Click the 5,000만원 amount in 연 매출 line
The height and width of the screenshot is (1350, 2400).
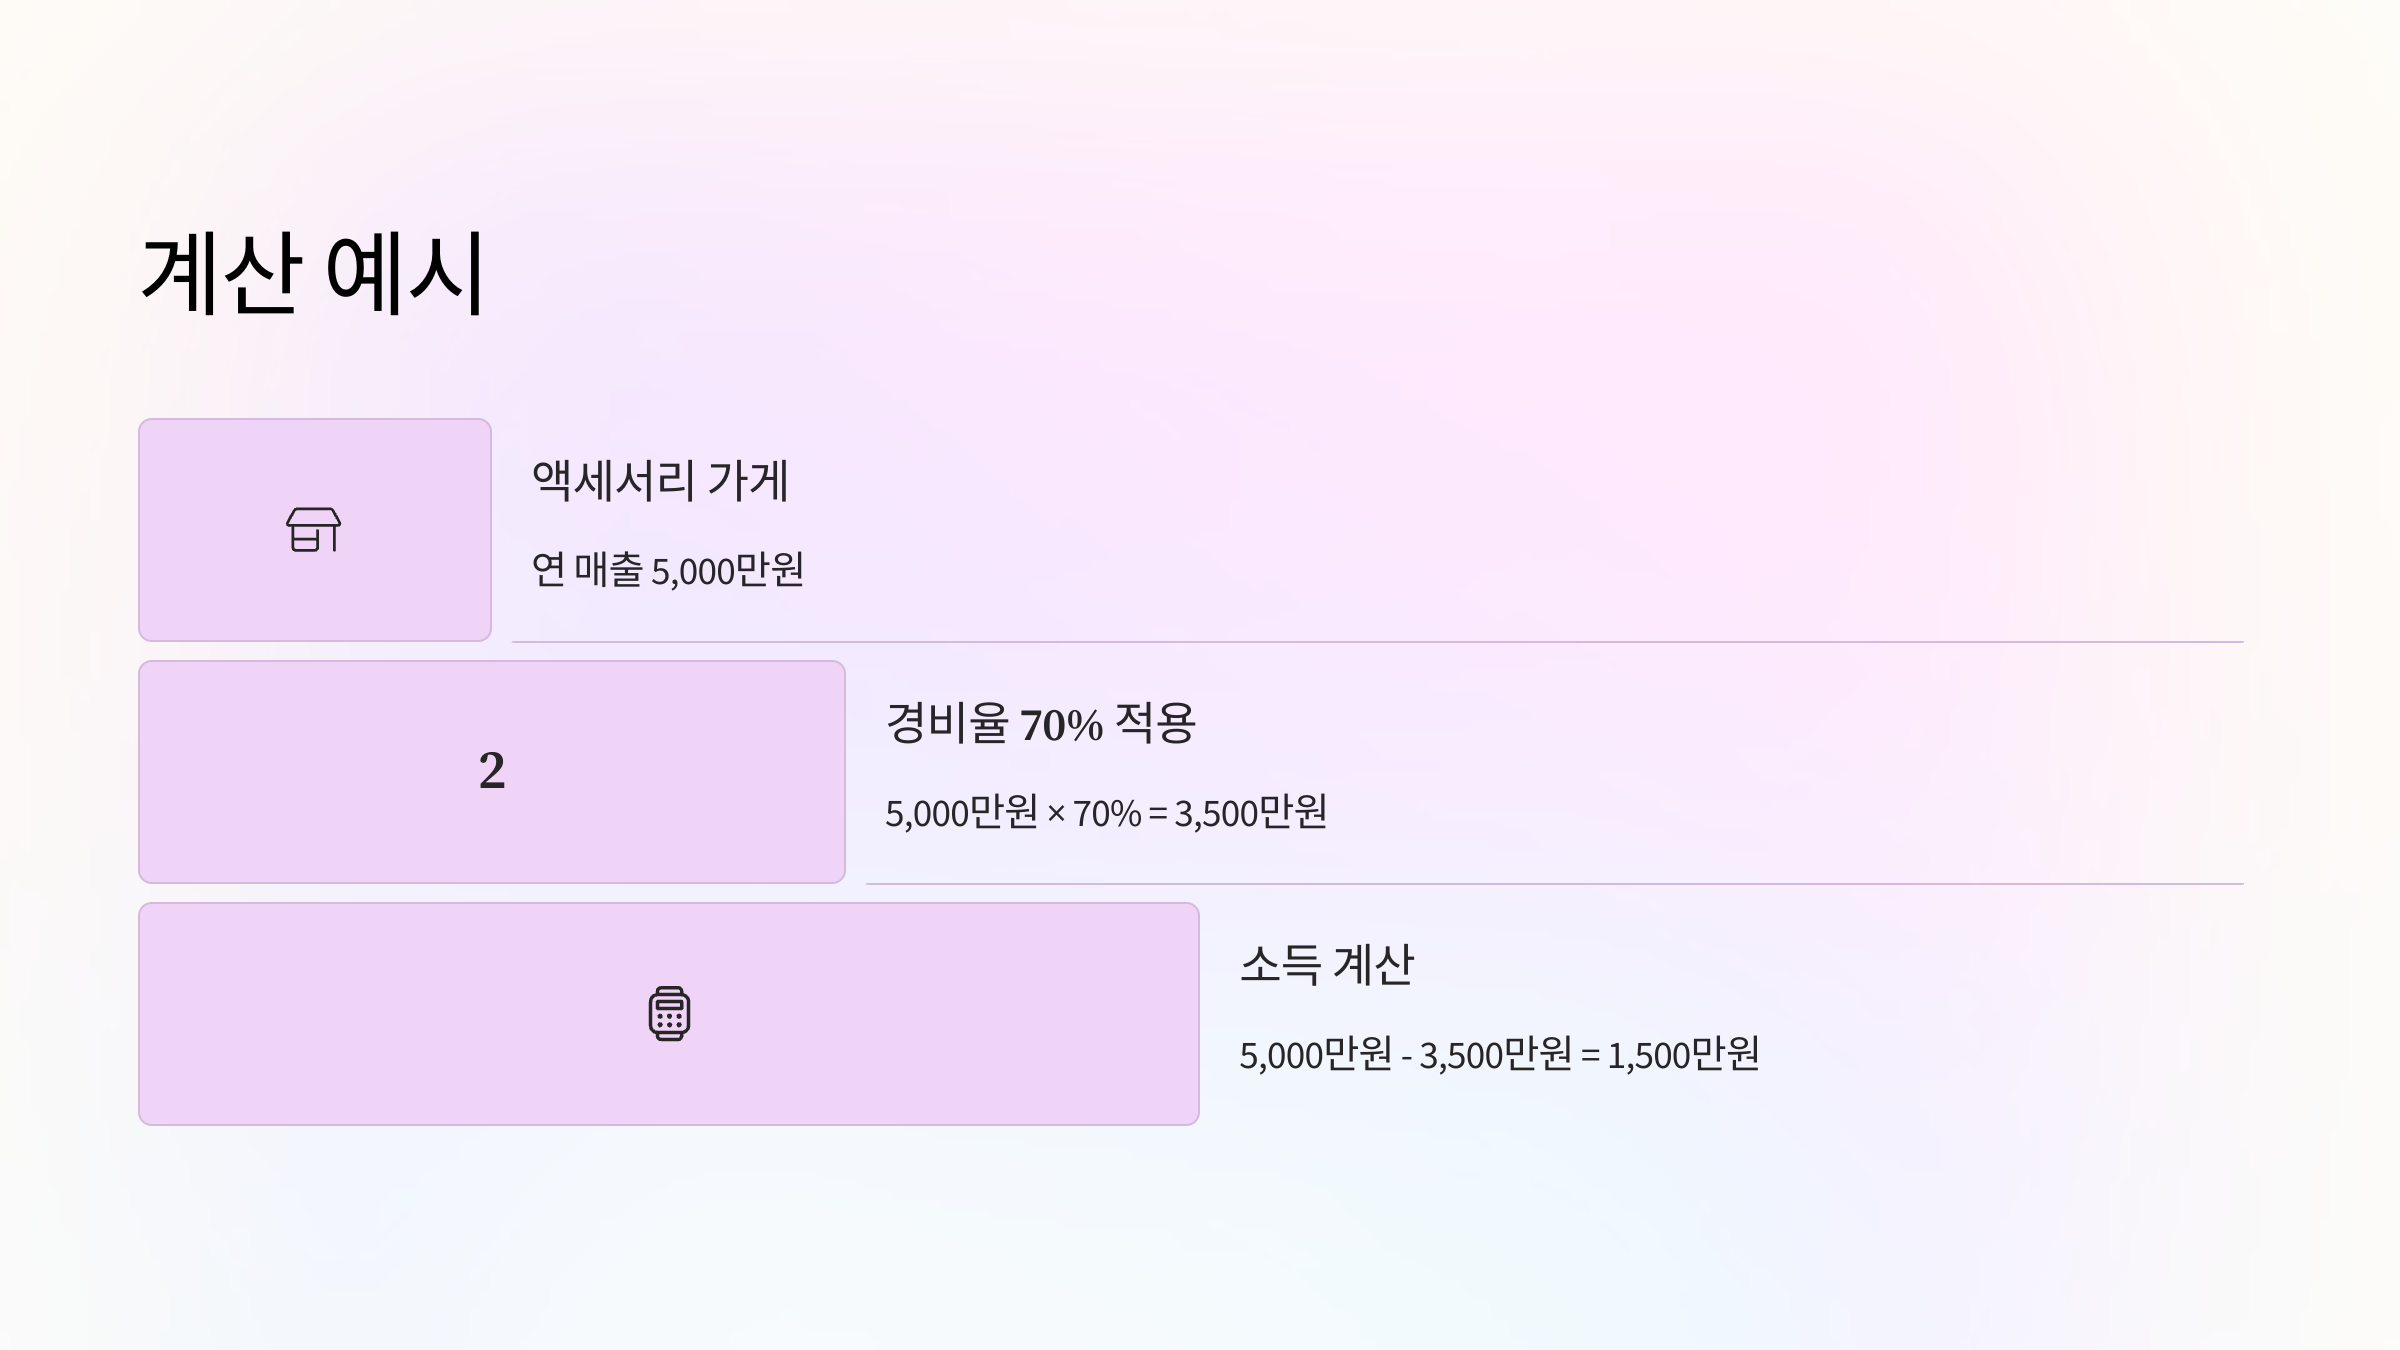pos(728,571)
